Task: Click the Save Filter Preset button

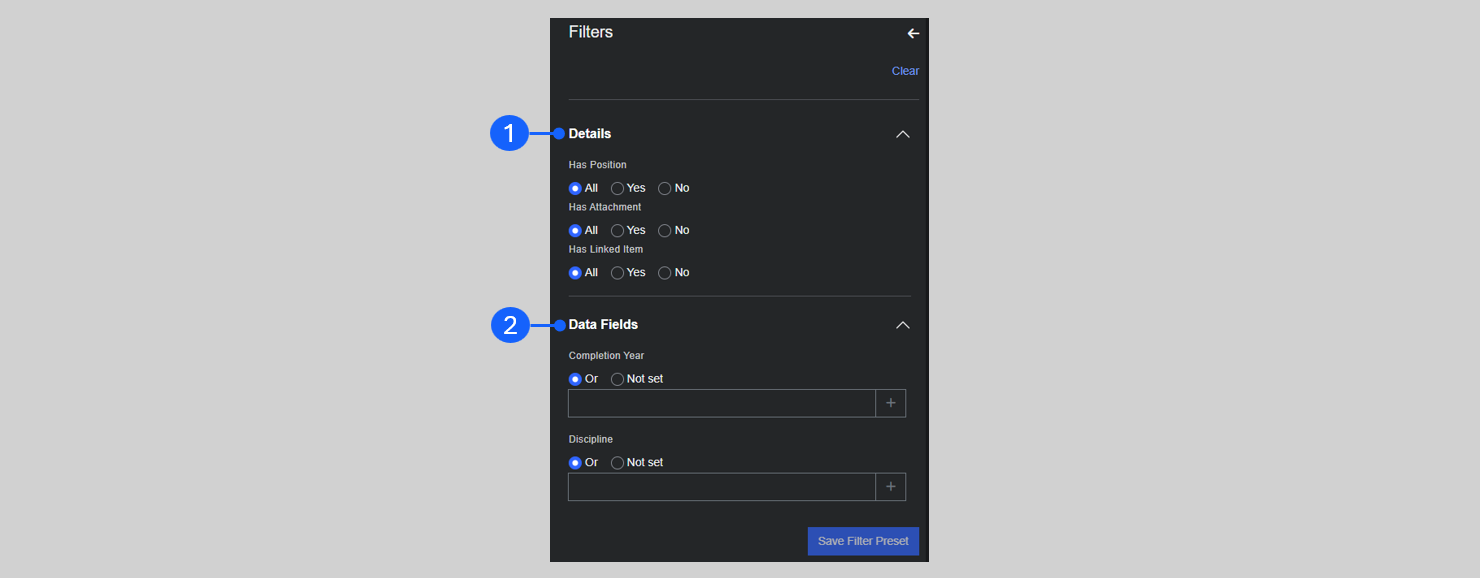Action: (863, 541)
